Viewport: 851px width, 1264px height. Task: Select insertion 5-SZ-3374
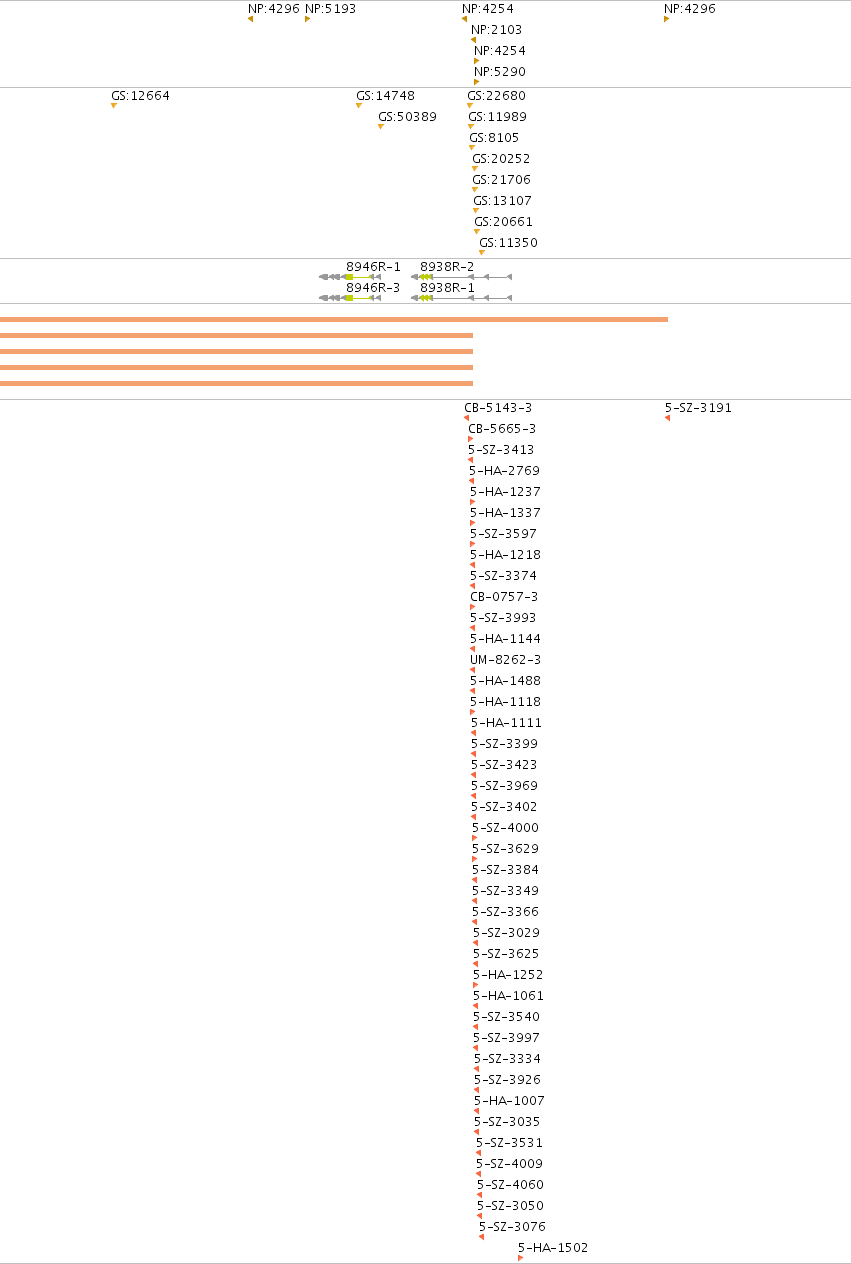point(504,576)
